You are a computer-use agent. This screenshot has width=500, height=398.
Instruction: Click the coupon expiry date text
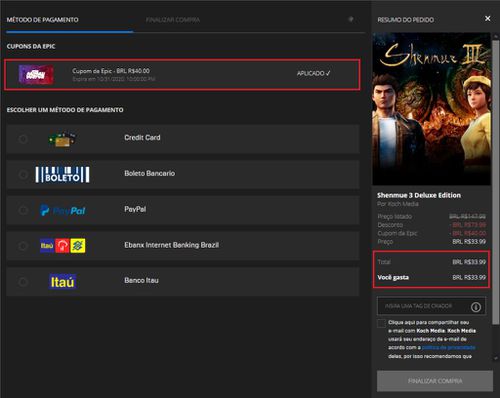pyautogui.click(x=114, y=79)
